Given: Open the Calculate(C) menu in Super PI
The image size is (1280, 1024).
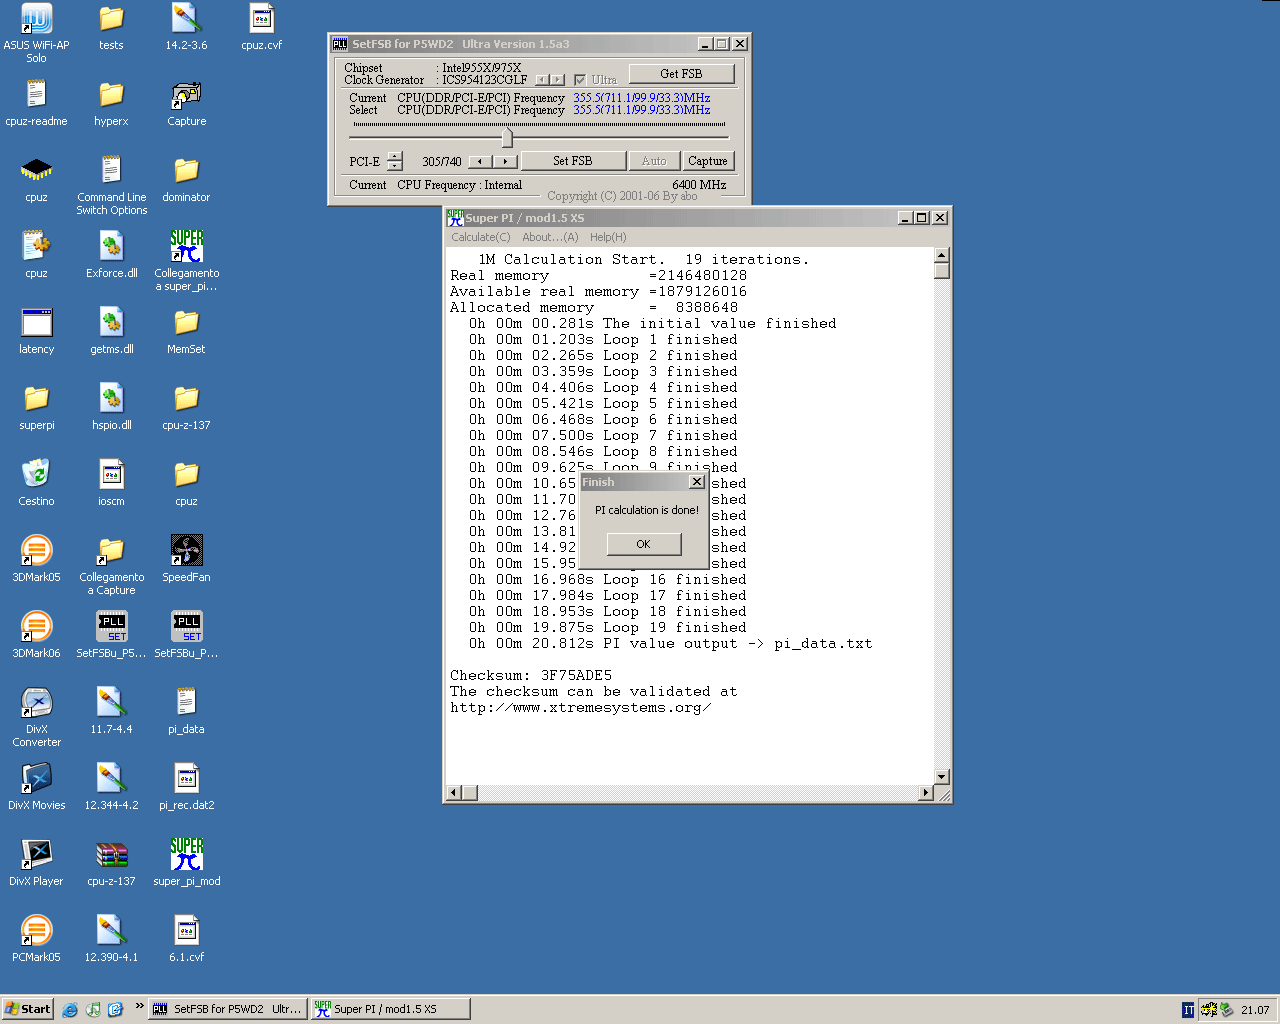Looking at the screenshot, I should [x=480, y=237].
